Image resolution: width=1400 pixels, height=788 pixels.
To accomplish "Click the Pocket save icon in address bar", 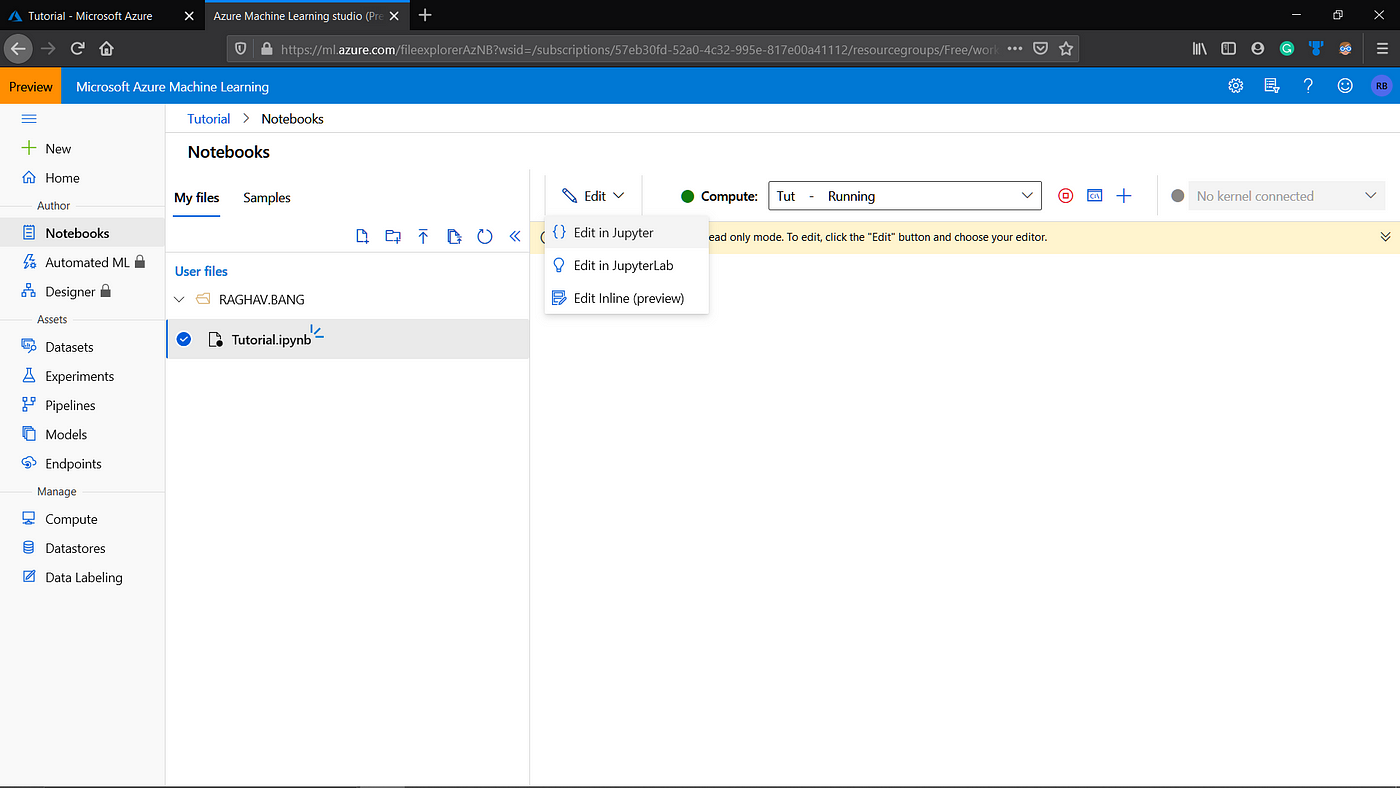I will [1040, 48].
